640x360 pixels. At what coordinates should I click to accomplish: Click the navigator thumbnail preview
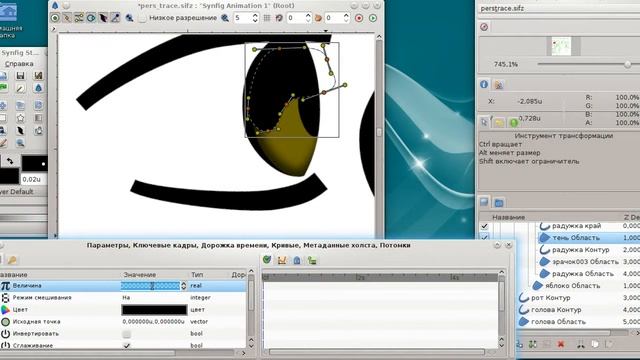click(561, 46)
